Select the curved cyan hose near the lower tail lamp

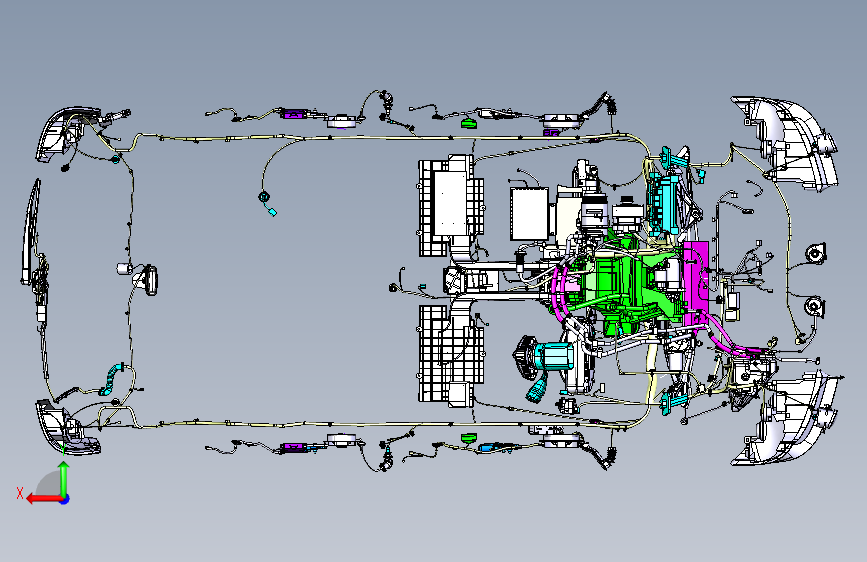pyautogui.click(x=112, y=379)
